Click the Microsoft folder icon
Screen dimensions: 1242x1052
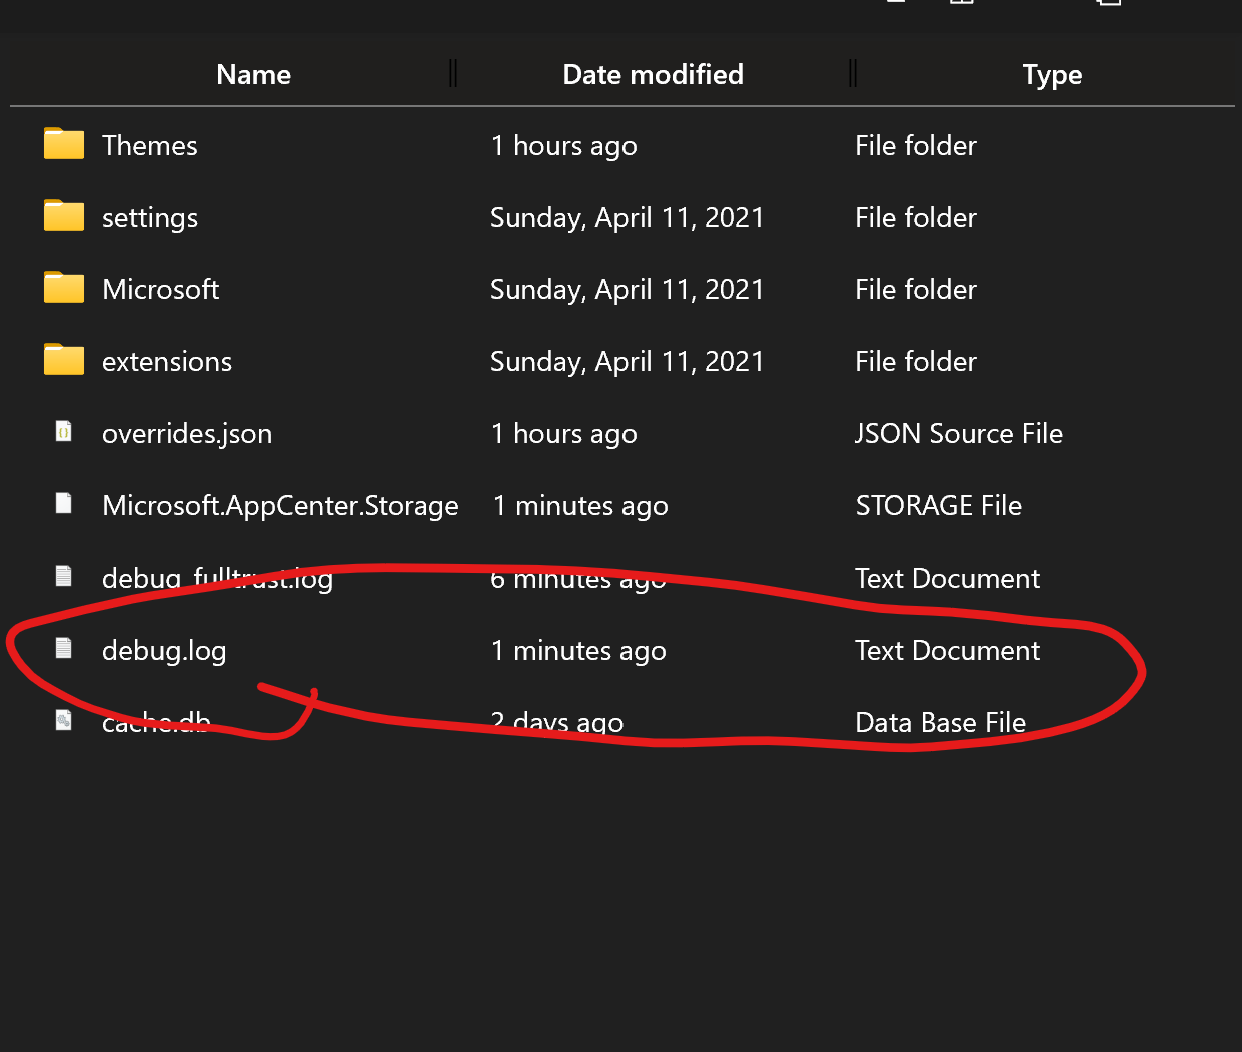[x=64, y=288]
